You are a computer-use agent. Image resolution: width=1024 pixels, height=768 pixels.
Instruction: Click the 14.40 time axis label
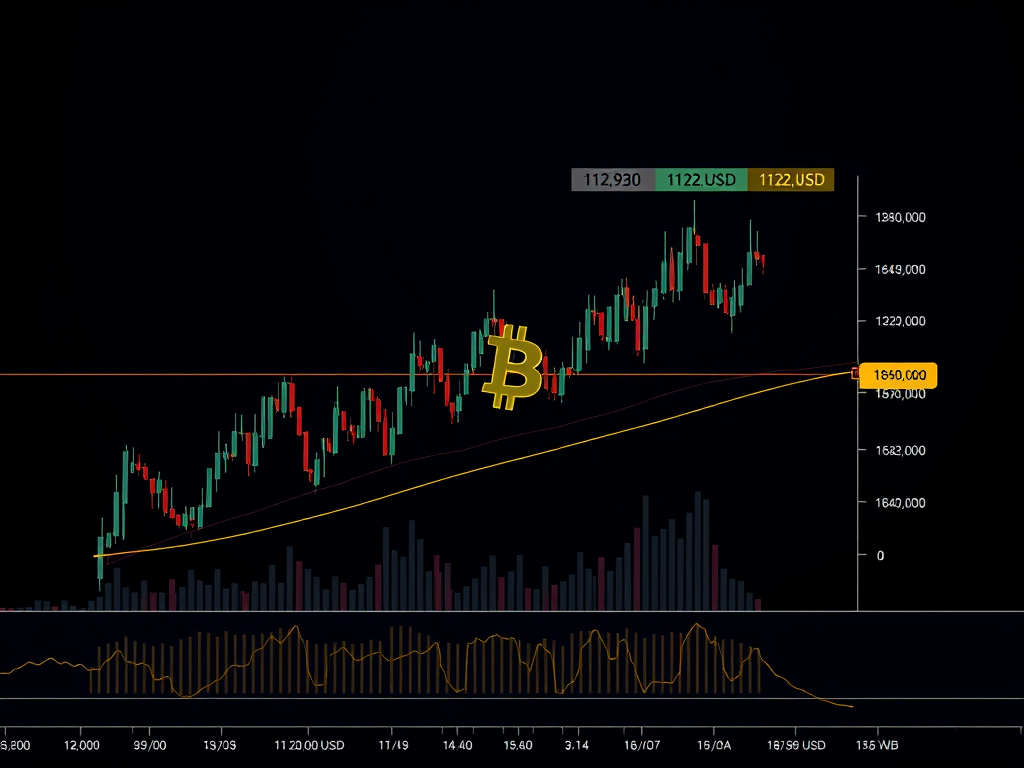(457, 745)
